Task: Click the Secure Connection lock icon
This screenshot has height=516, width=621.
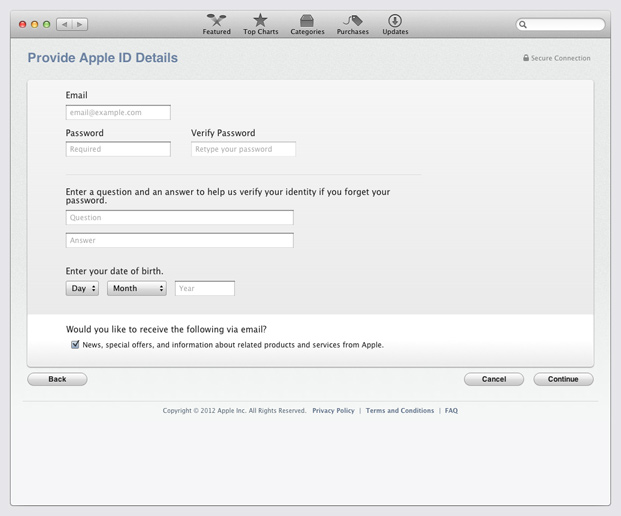Action: 526,58
